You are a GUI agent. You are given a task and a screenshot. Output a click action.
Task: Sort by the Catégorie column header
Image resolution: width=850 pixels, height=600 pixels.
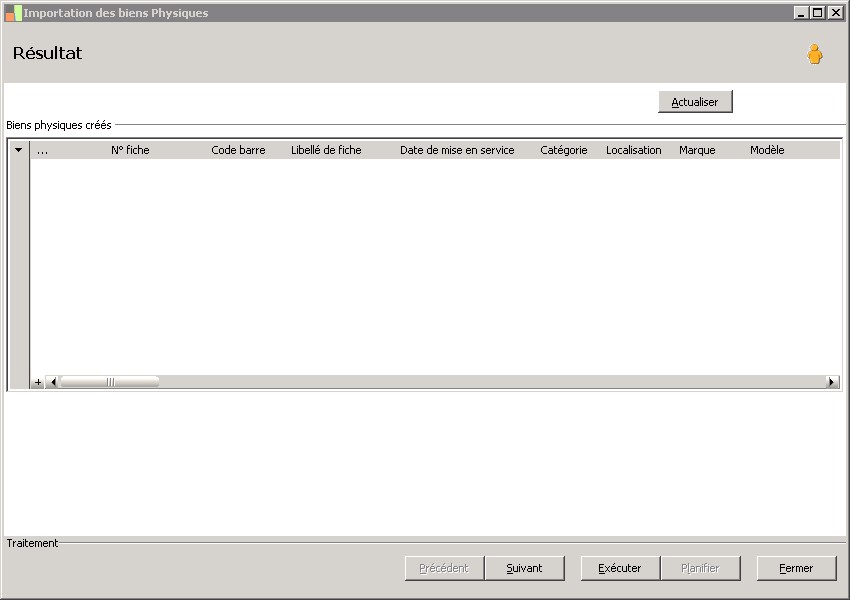(564, 150)
